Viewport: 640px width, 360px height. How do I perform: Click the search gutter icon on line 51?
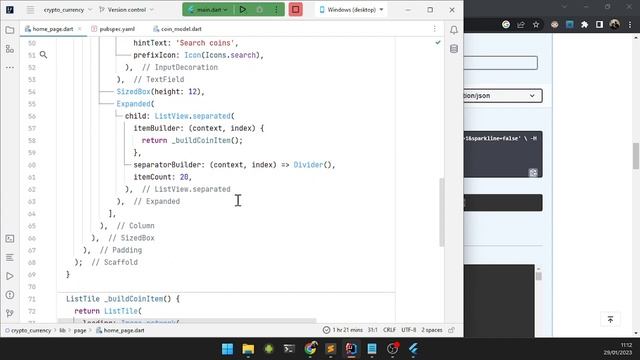(x=43, y=55)
